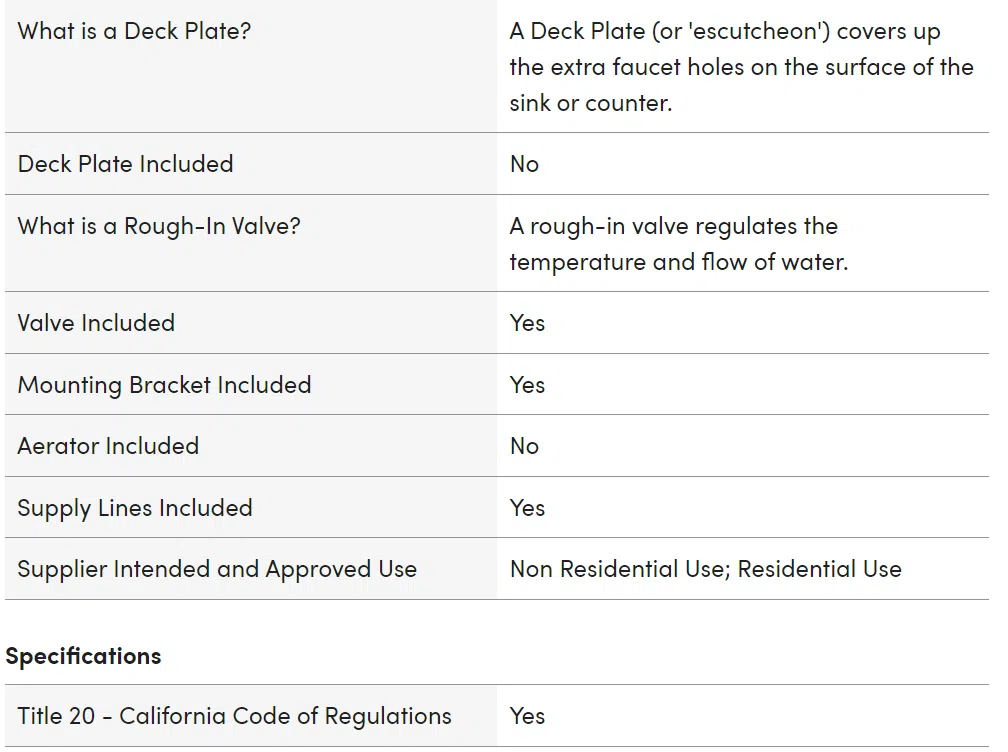Image resolution: width=1008 pixels, height=752 pixels.
Task: Click the 'Mounting Bracket Included' label
Action: point(165,385)
